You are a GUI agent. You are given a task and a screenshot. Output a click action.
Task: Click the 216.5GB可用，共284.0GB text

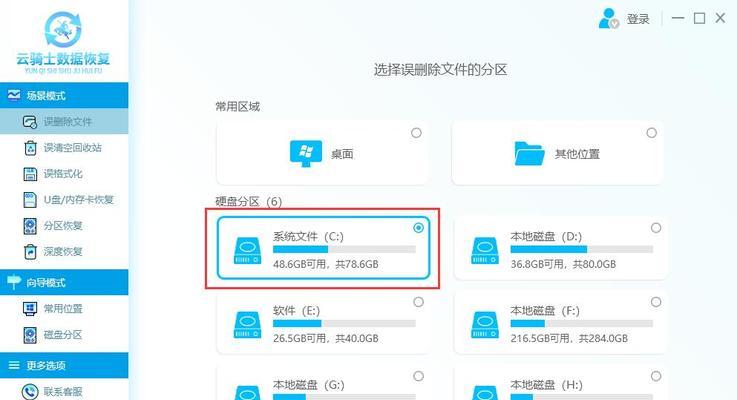point(569,338)
